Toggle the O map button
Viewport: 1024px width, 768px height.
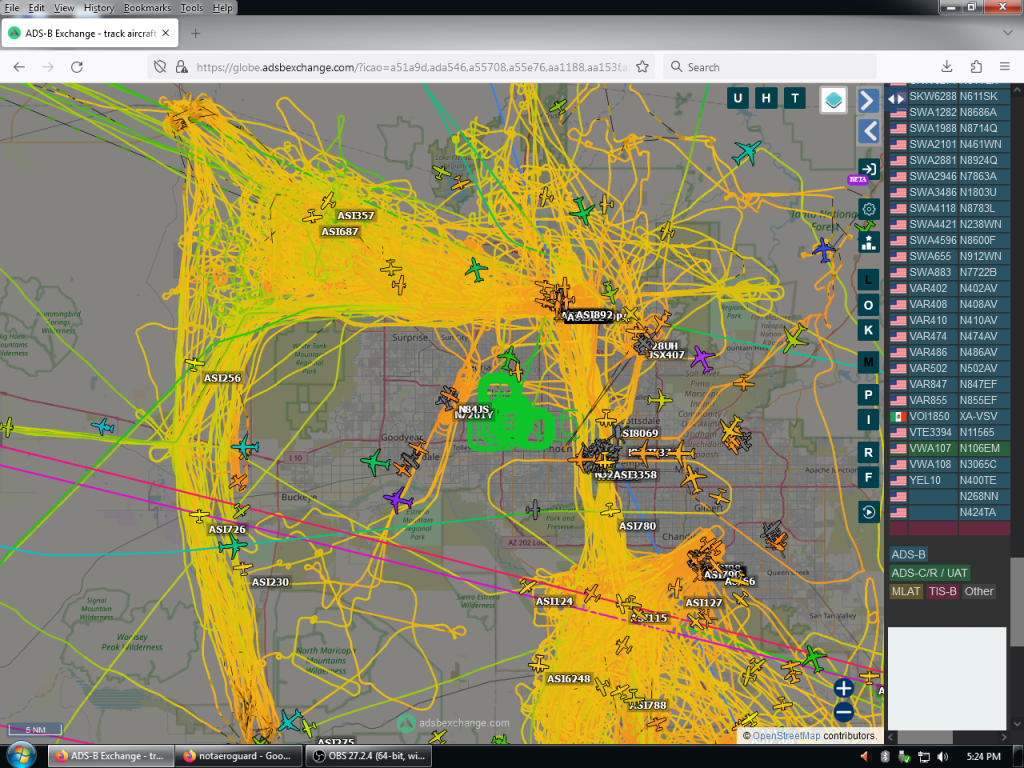point(869,305)
